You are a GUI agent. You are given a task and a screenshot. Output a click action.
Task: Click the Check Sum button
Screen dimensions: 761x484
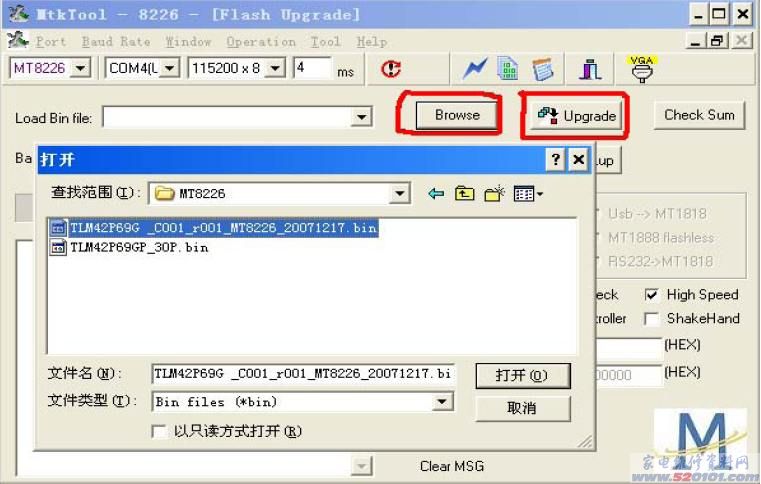[699, 115]
